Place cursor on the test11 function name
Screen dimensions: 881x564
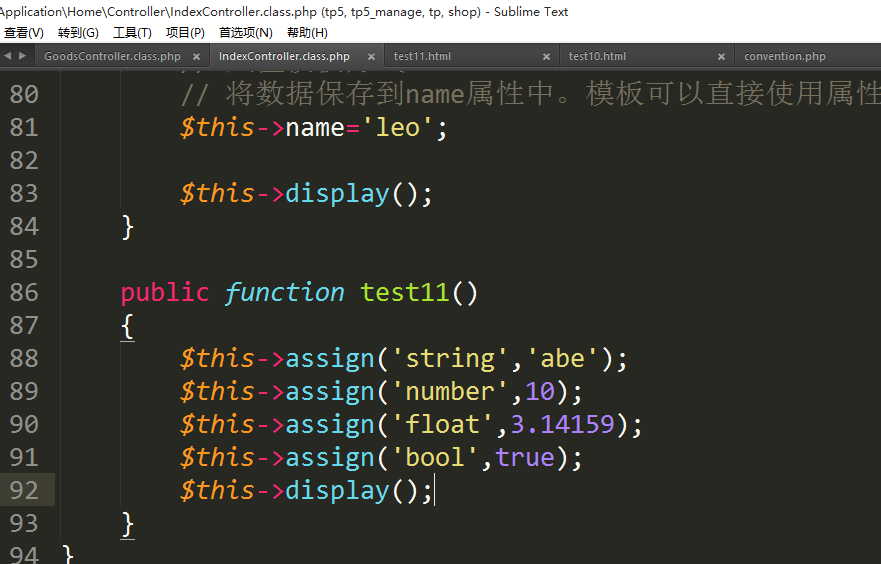[x=405, y=292]
